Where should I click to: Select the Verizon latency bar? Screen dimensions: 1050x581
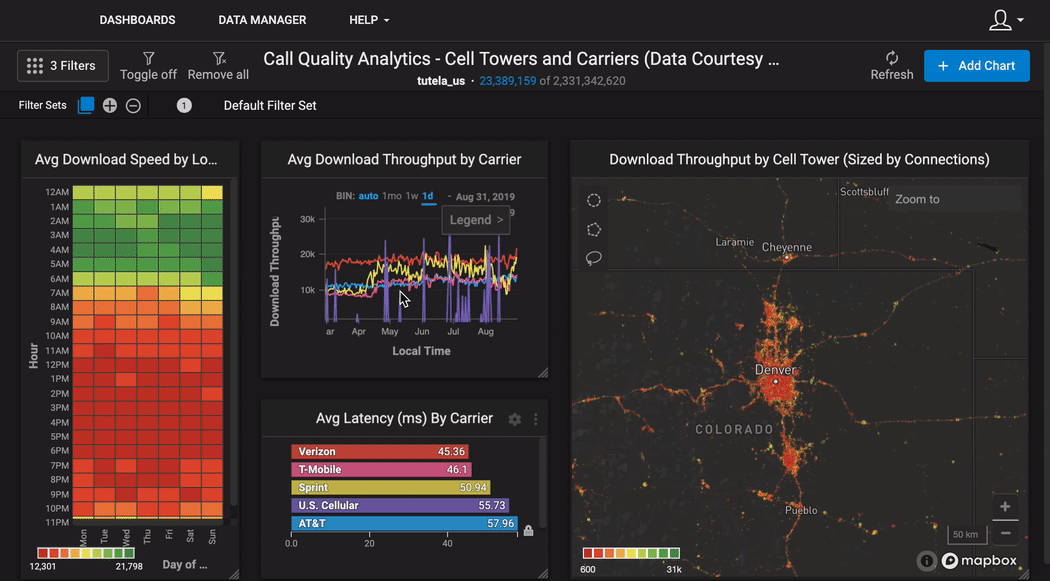(x=380, y=452)
